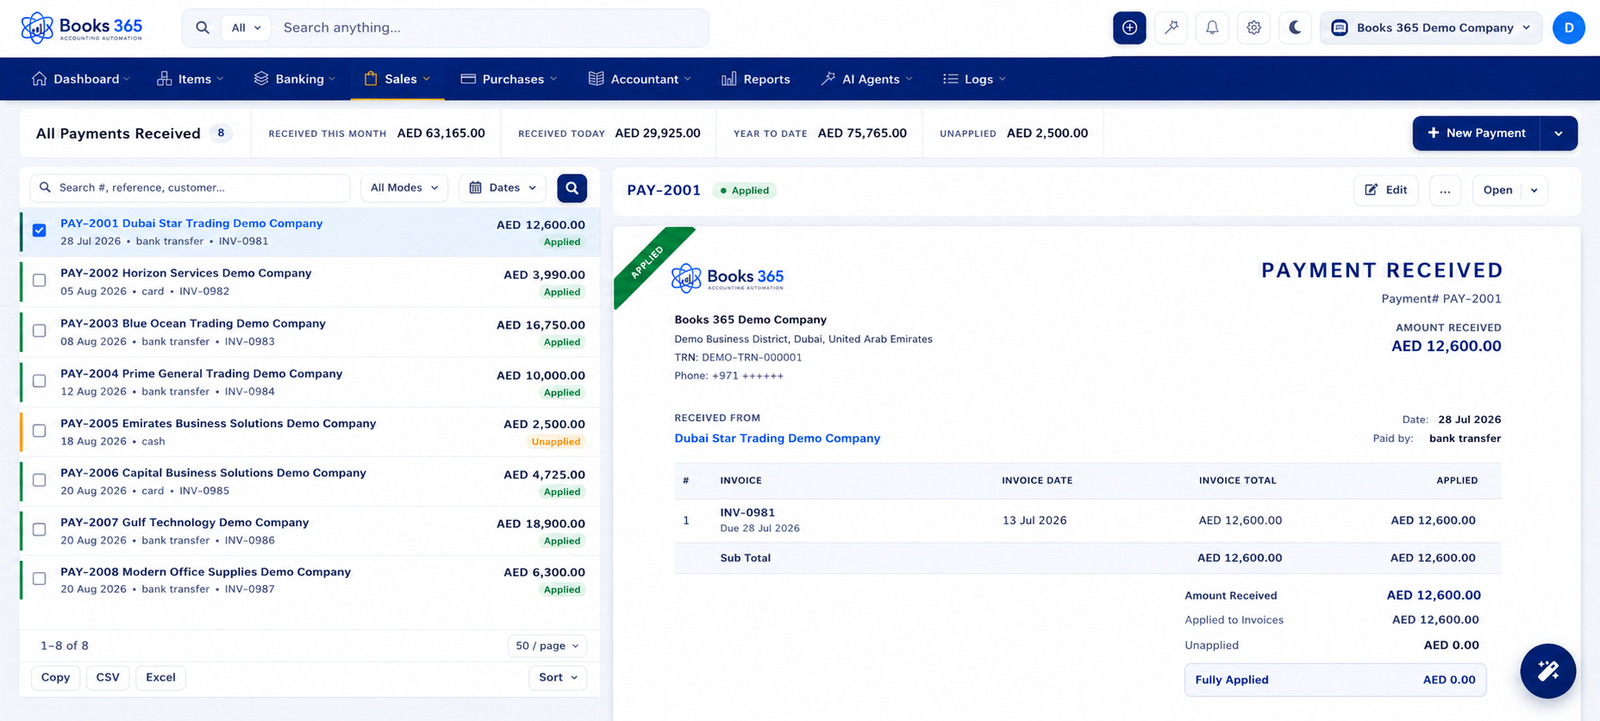Click the Books 365 logo in the header
The width and height of the screenshot is (1600, 721).
point(82,28)
